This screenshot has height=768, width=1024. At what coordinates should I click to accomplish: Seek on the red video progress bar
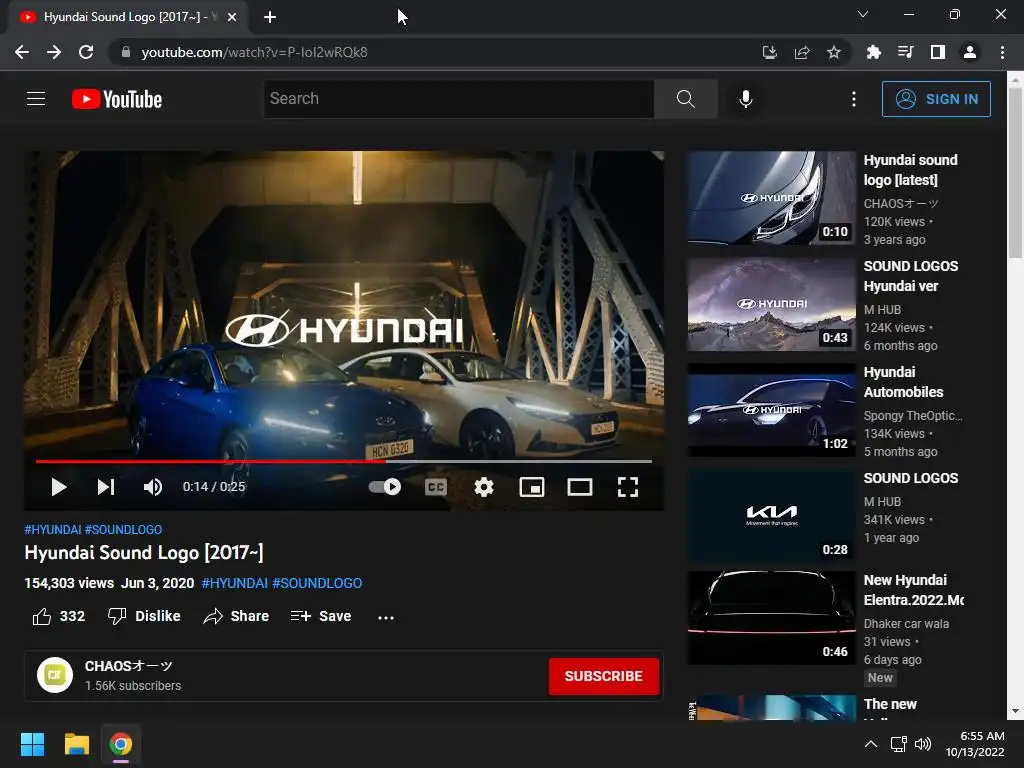coord(344,461)
